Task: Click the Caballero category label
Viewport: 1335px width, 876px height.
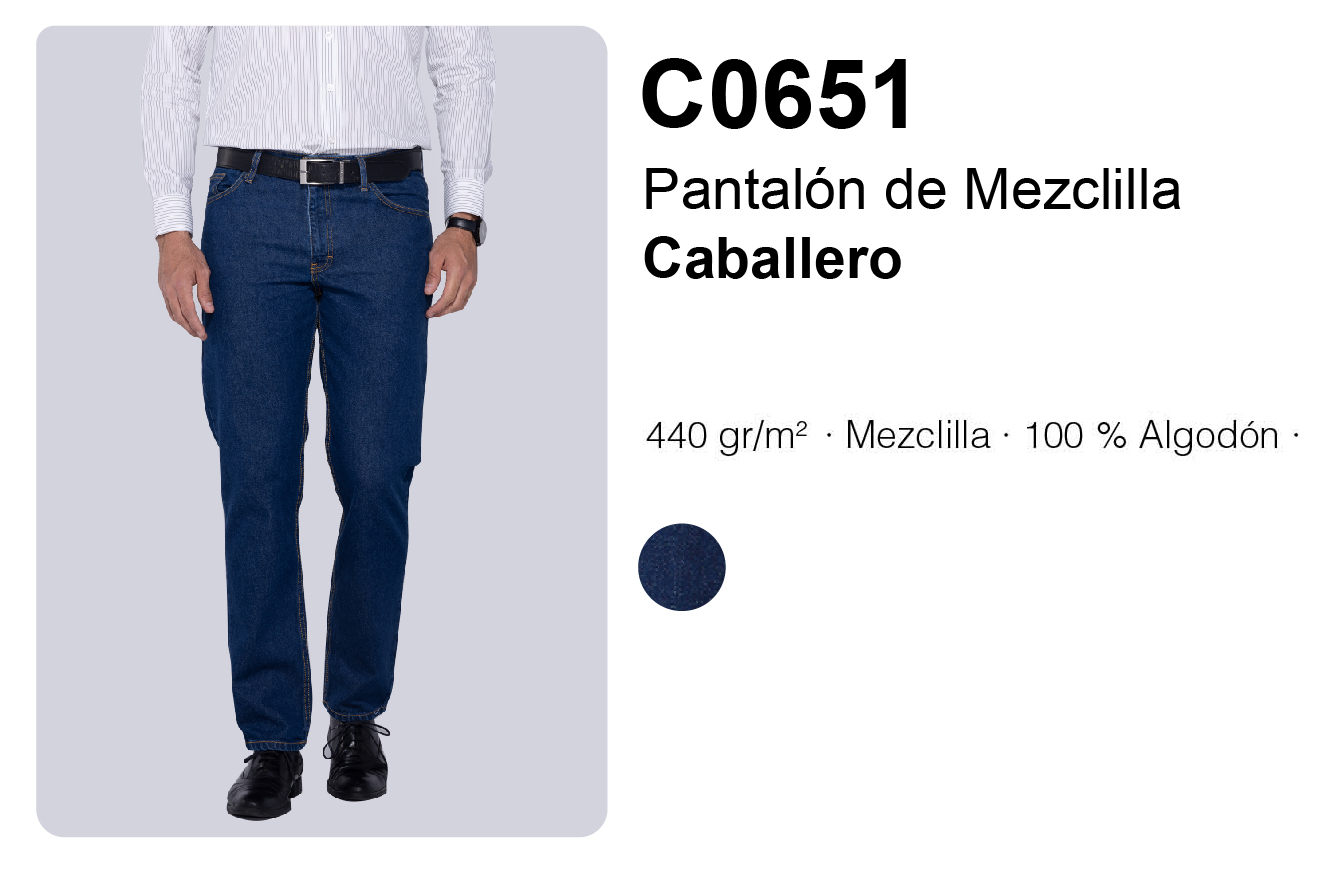Action: tap(772, 259)
